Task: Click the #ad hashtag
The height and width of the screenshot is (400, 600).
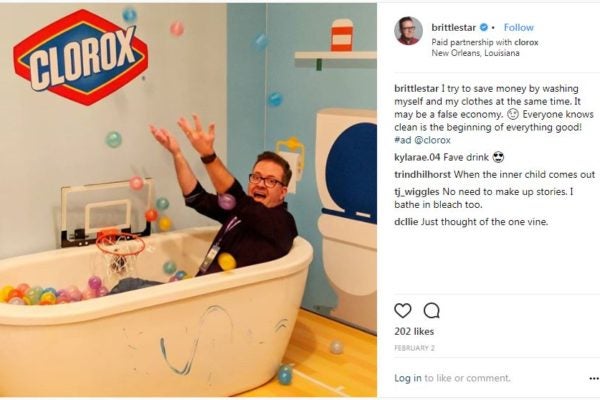Action: (x=403, y=140)
